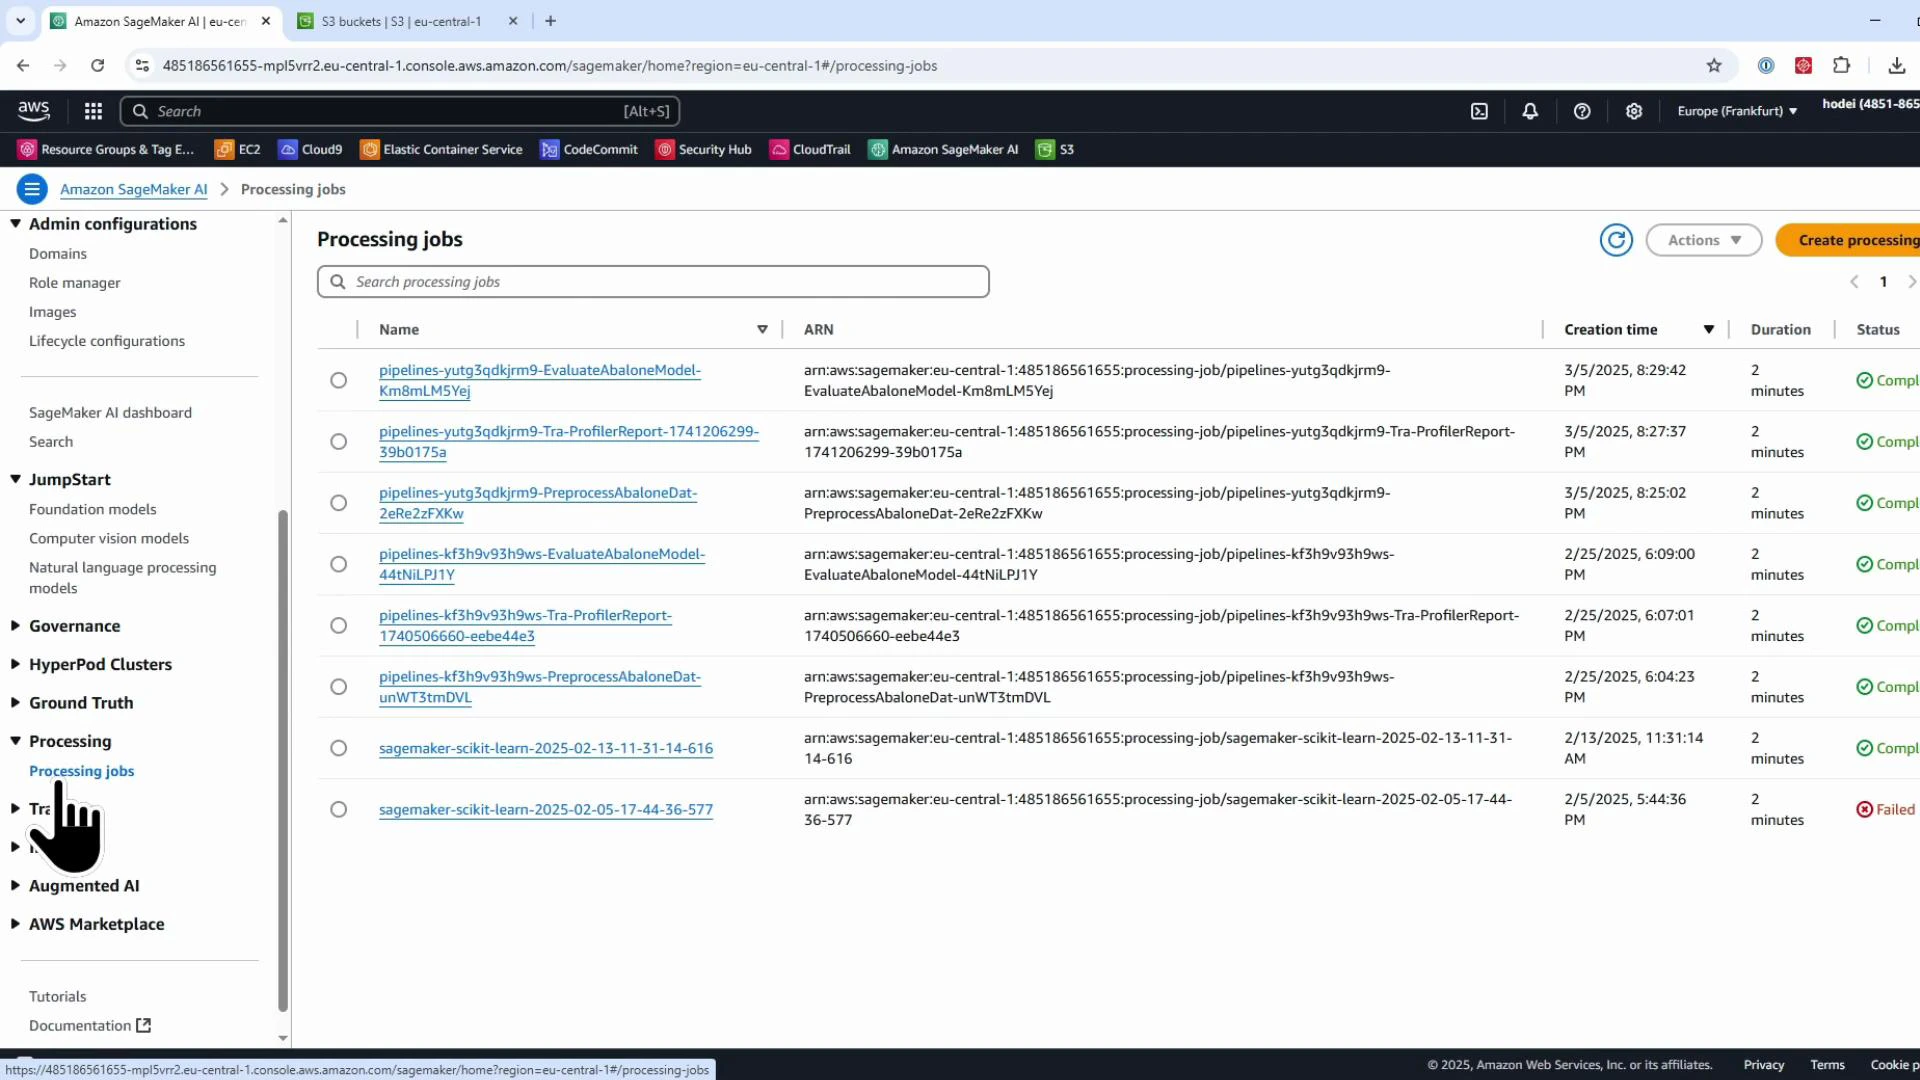
Task: Open the Actions dropdown
Action: [x=1703, y=240]
